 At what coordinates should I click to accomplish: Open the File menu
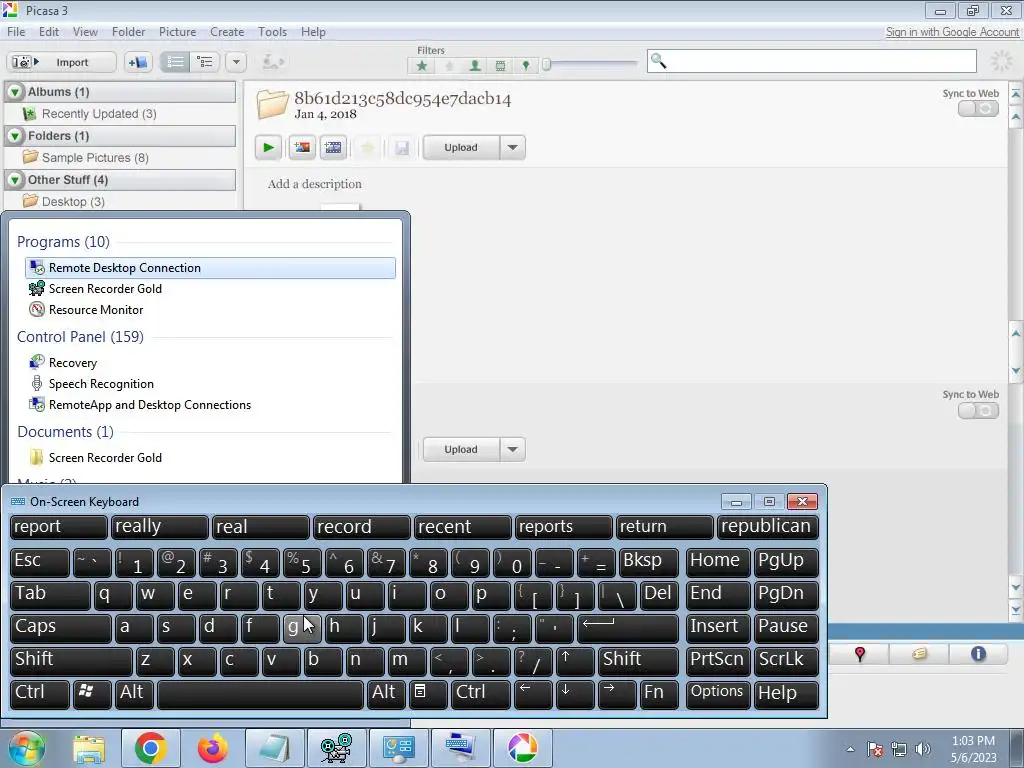pos(16,32)
